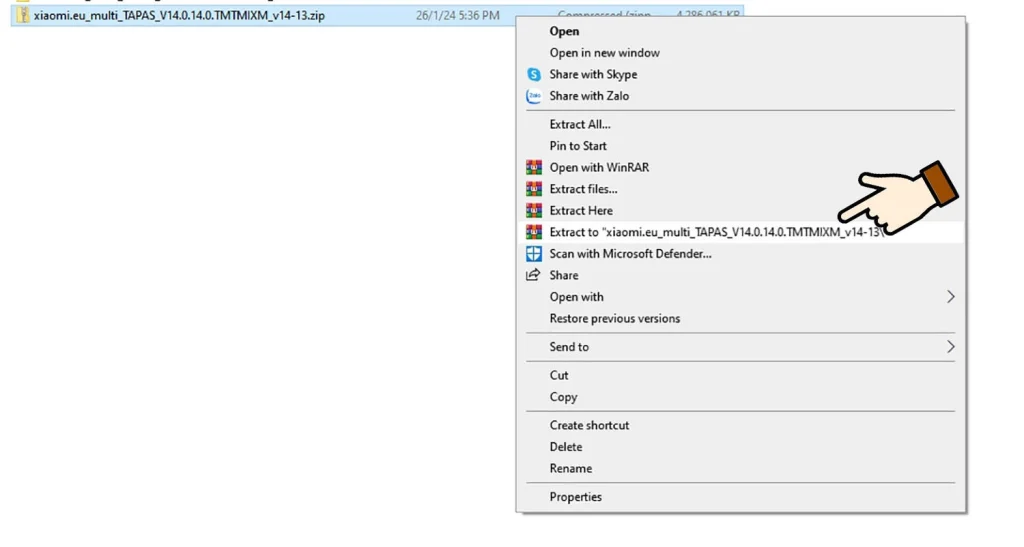This screenshot has height=547, width=1024.
Task: Click the zip file icon in file list
Action: pos(24,16)
